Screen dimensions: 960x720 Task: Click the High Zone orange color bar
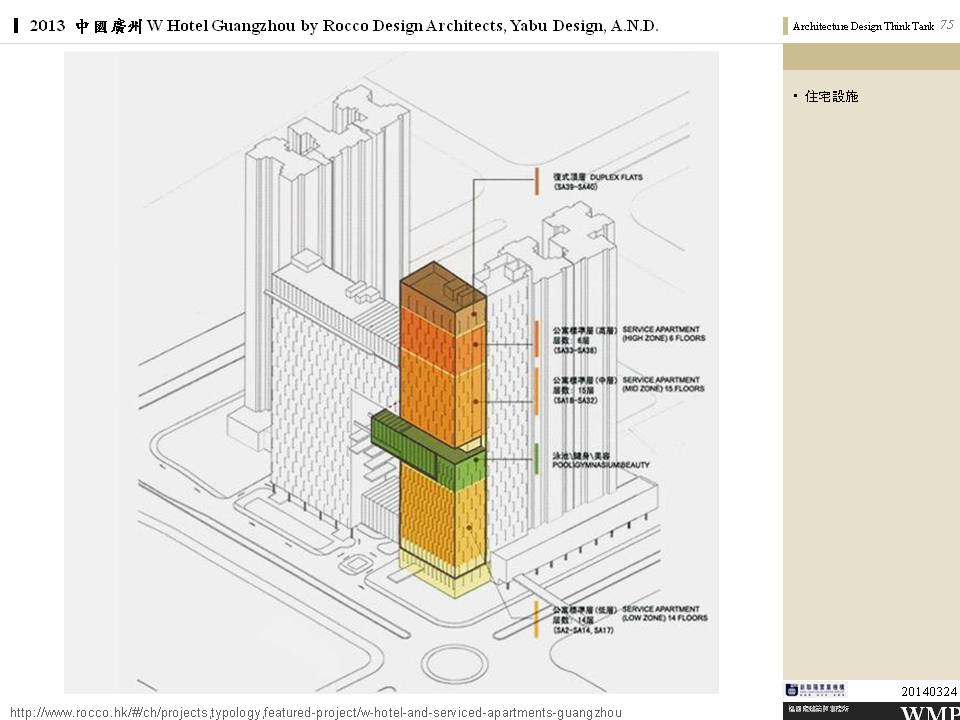pyautogui.click(x=538, y=338)
